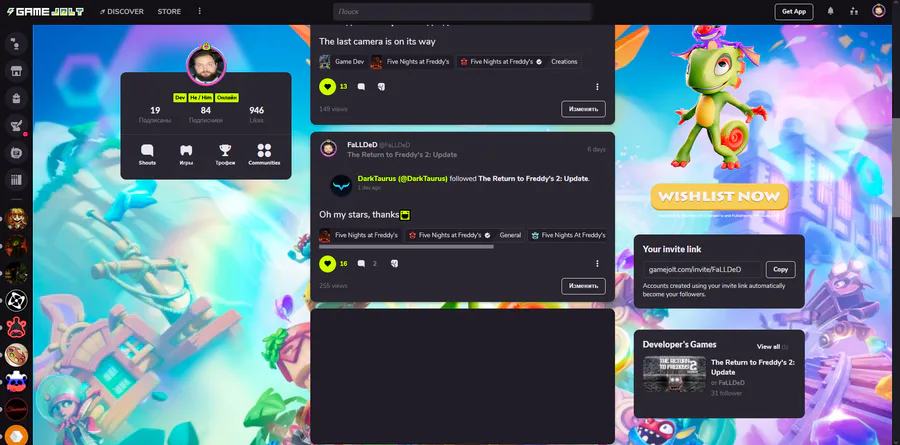Viewport: 900px width, 445px height.
Task: Open the white geometric circle community icon
Action: click(x=17, y=300)
